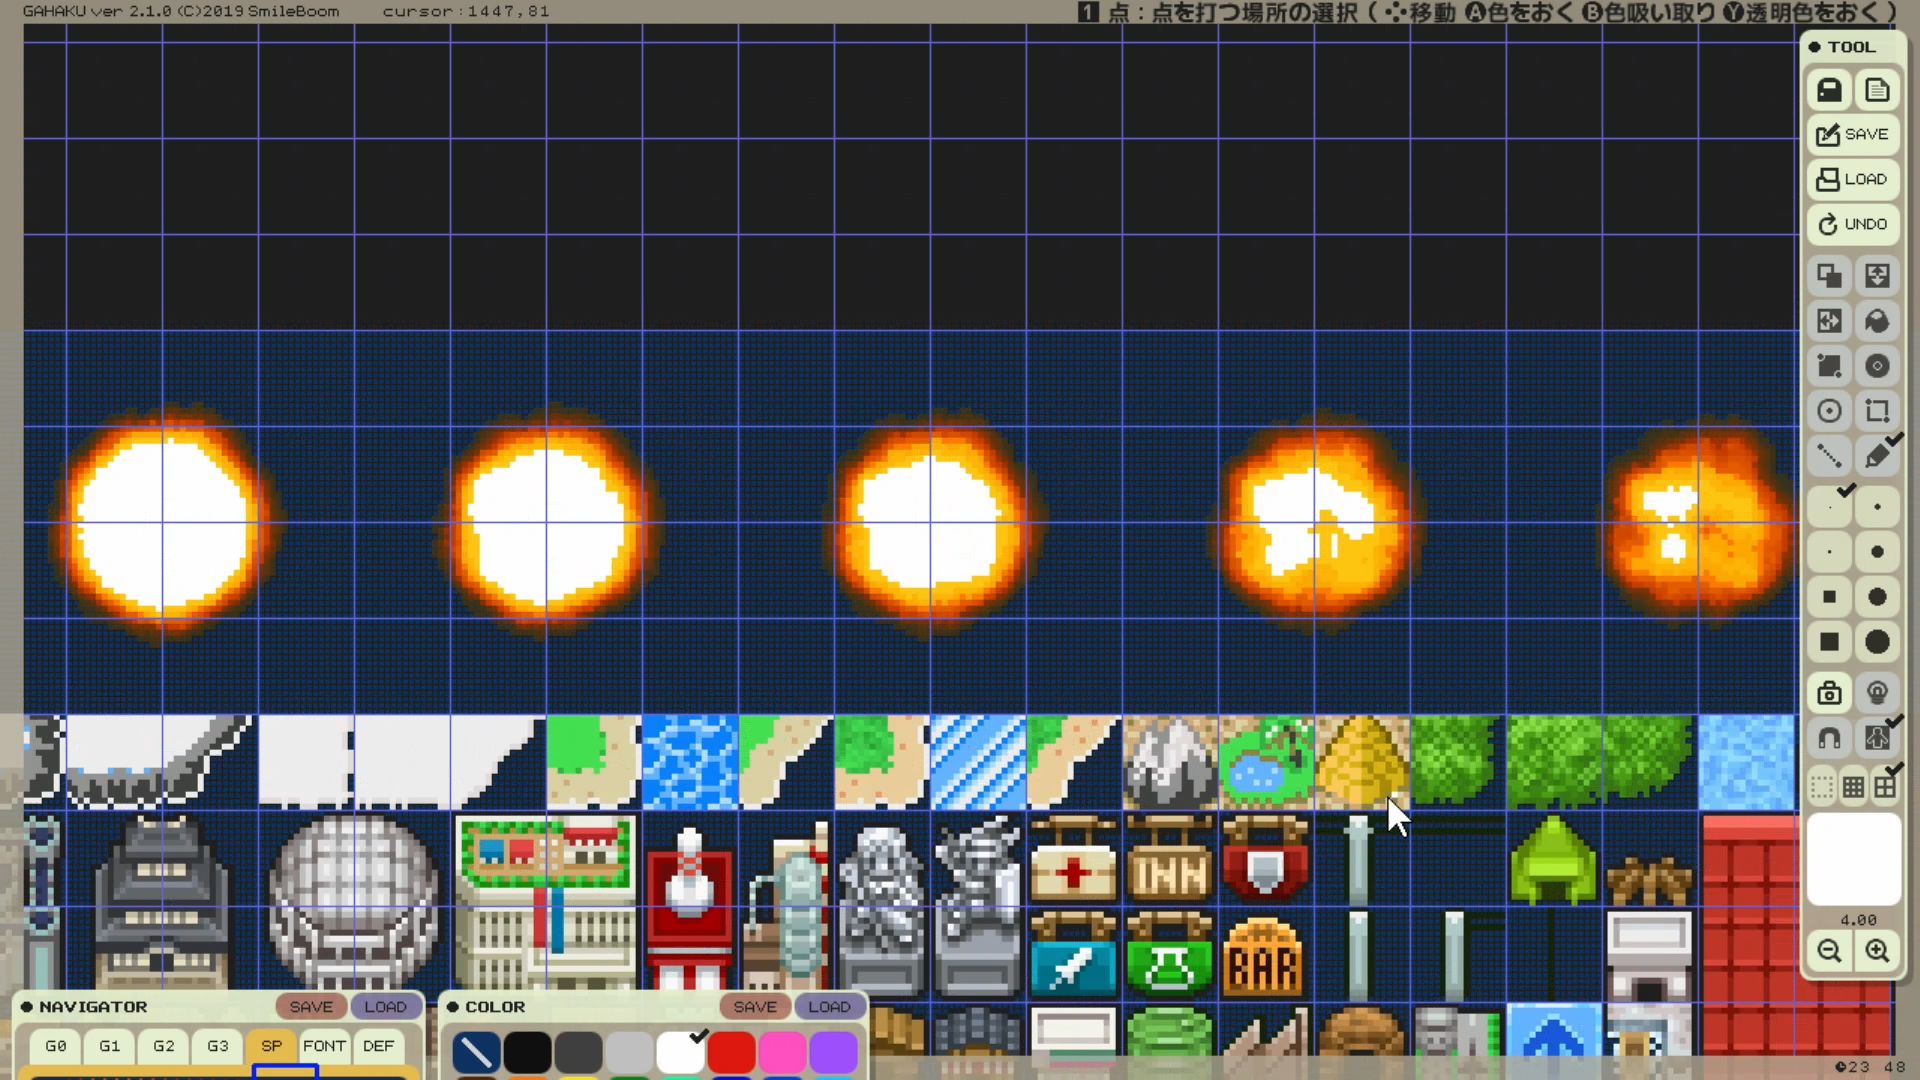Select the horizontal flip tool
Viewport: 1920px width, 1080px height.
pos(1829,321)
